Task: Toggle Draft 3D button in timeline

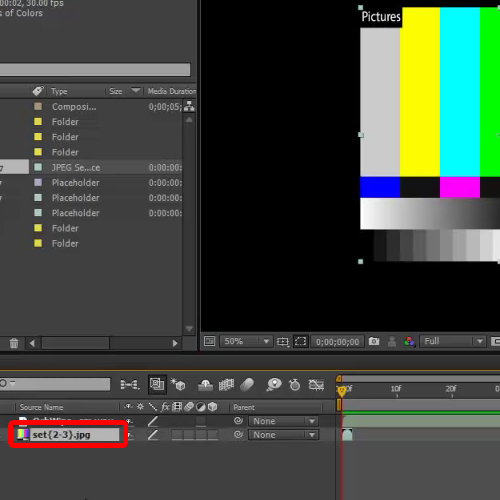Action: 178,384
